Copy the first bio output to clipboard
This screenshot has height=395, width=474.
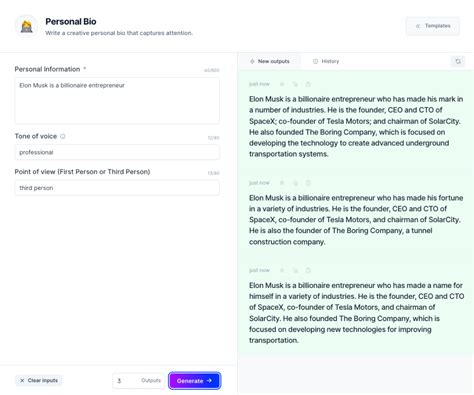tap(295, 84)
